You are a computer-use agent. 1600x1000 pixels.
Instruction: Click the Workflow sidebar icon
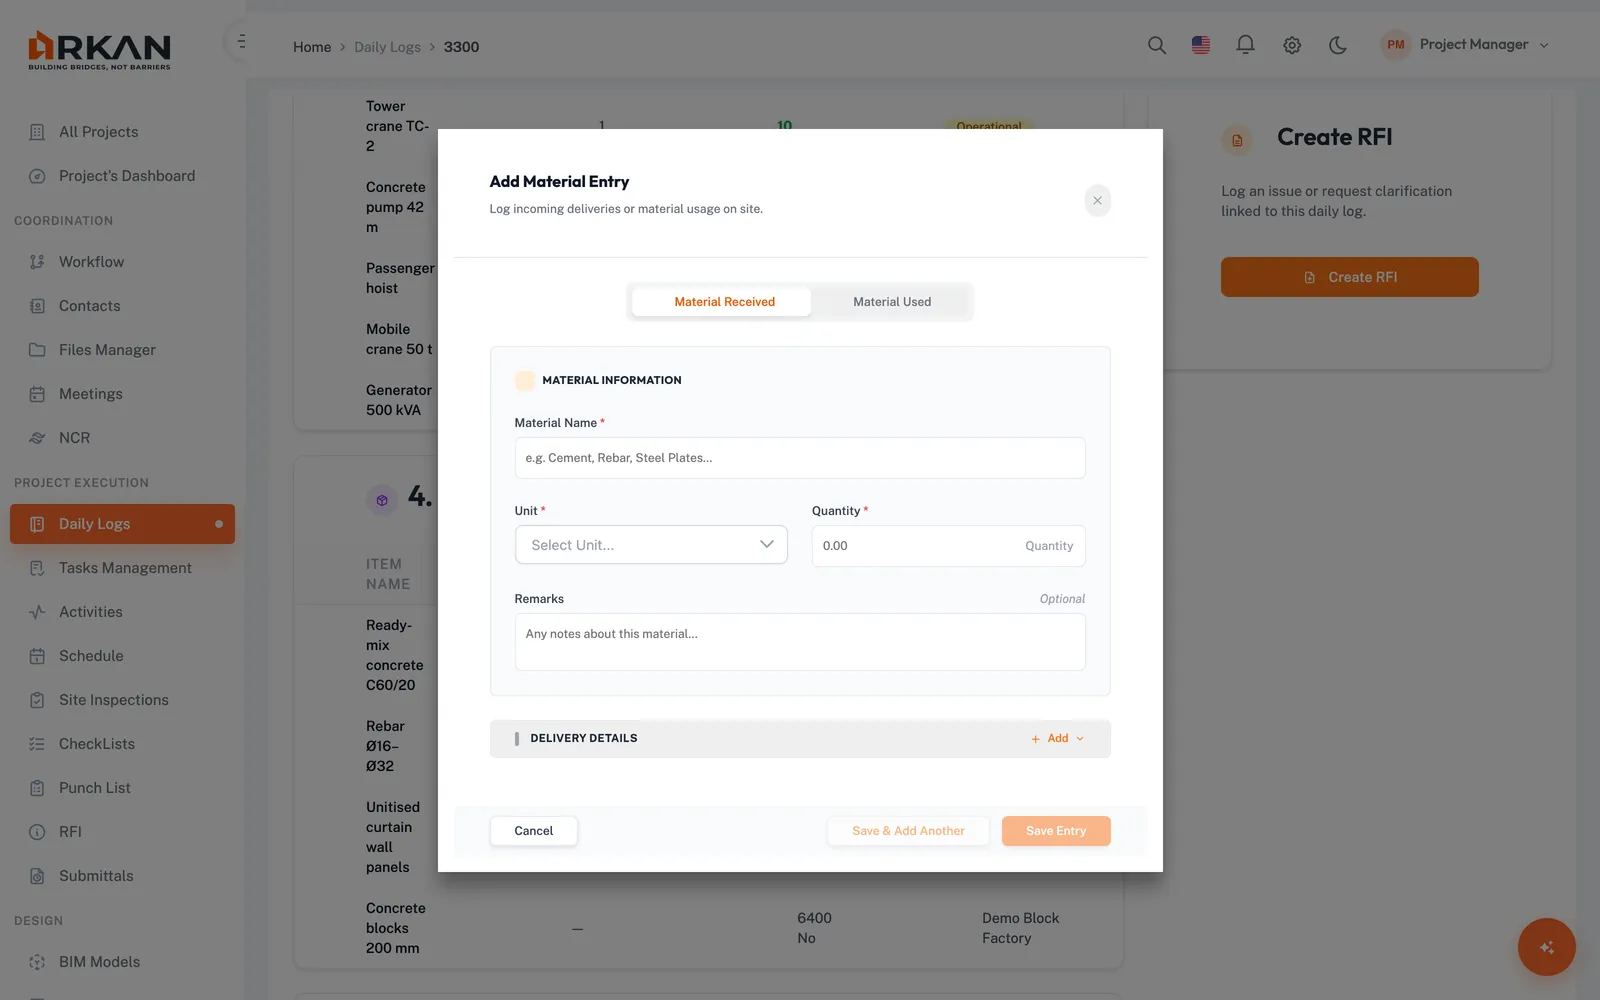[37, 262]
